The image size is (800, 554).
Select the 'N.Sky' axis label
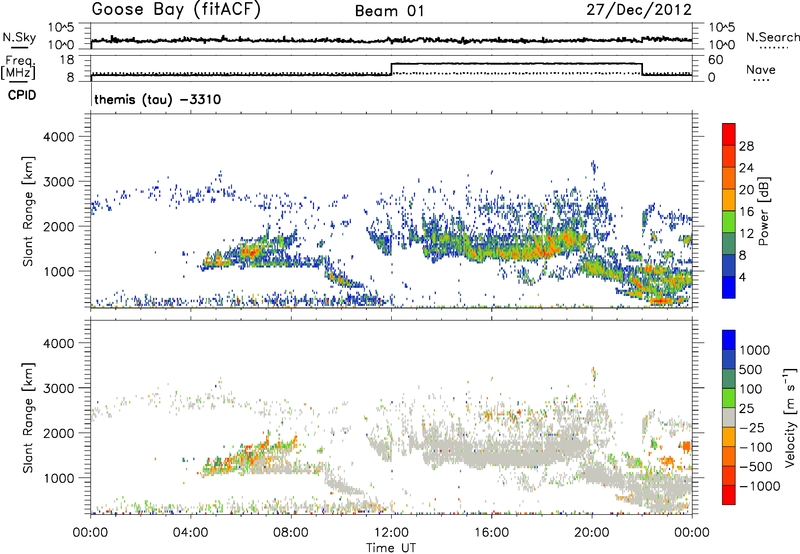coord(19,37)
